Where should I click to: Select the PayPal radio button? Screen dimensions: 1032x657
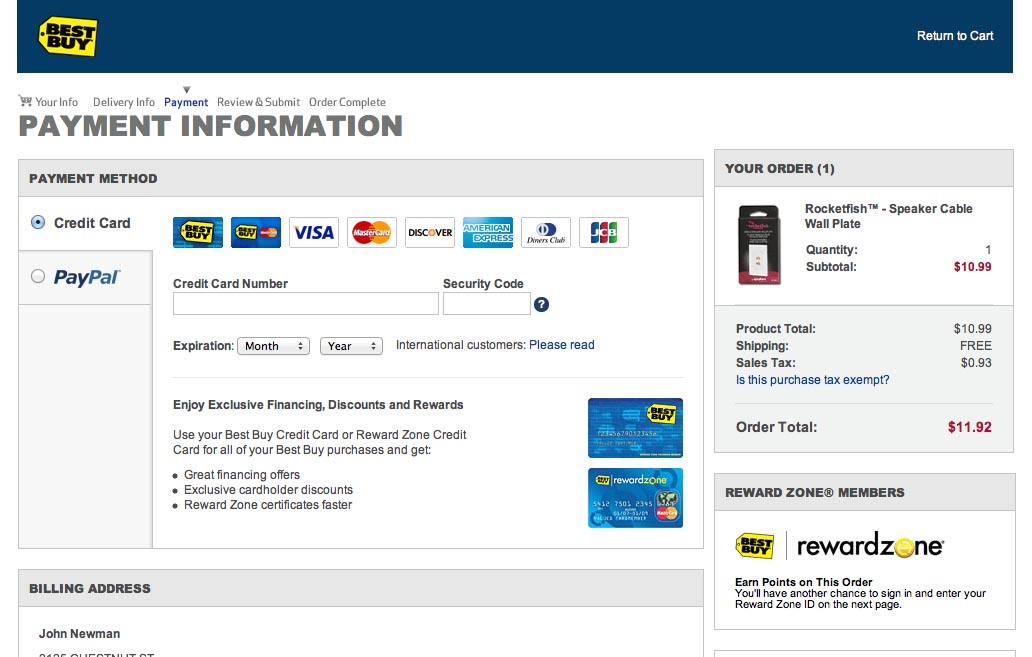38,276
